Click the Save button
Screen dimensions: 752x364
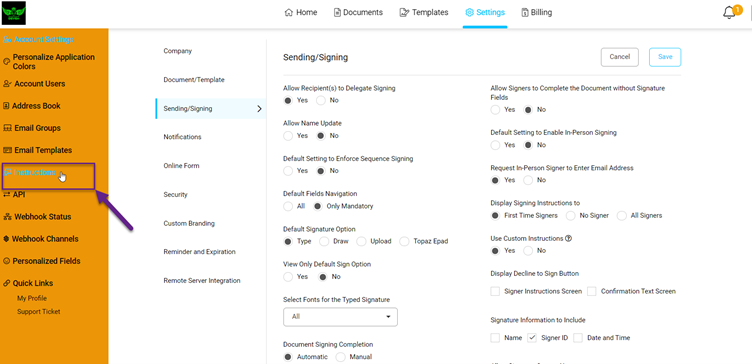[665, 57]
